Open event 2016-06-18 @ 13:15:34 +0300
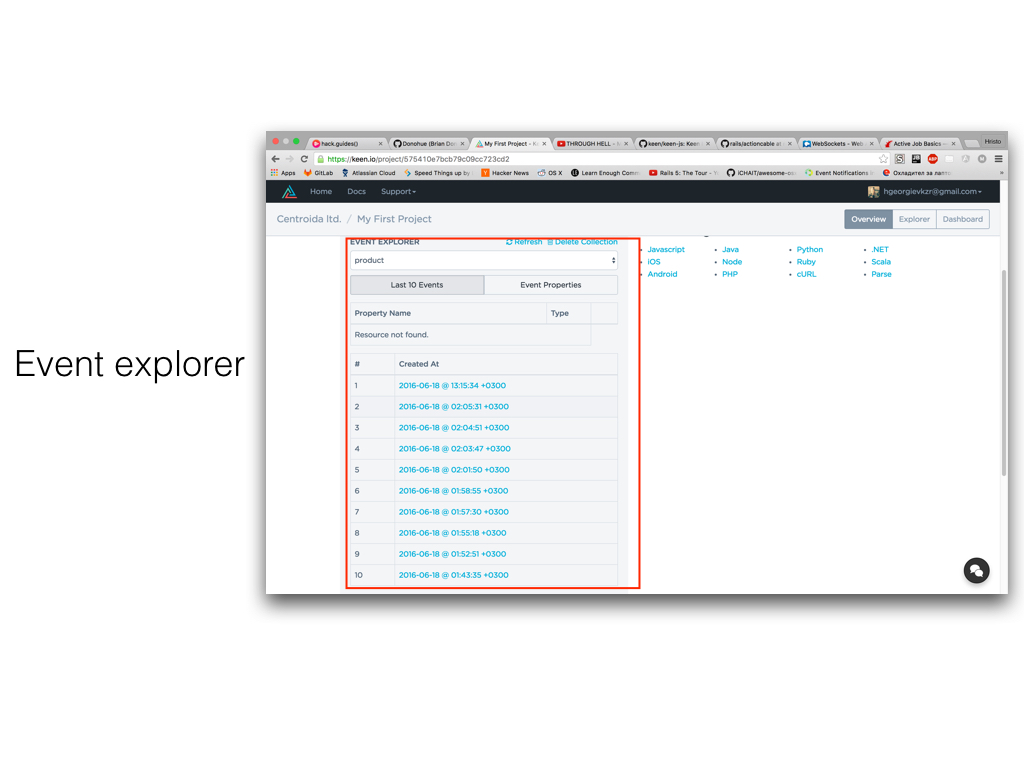The height and width of the screenshot is (768, 1024). point(452,385)
